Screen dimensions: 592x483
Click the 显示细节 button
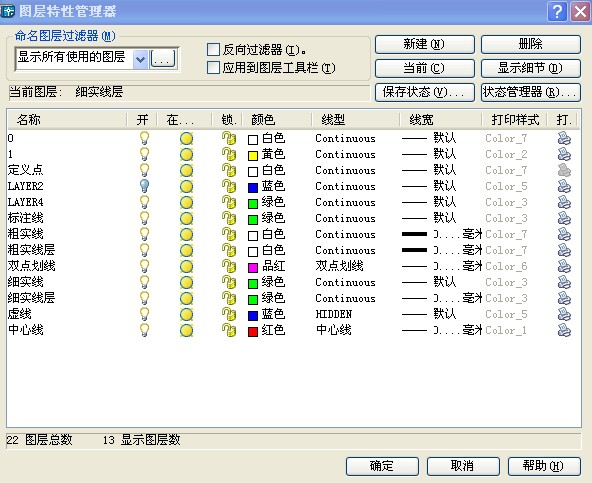tap(530, 68)
